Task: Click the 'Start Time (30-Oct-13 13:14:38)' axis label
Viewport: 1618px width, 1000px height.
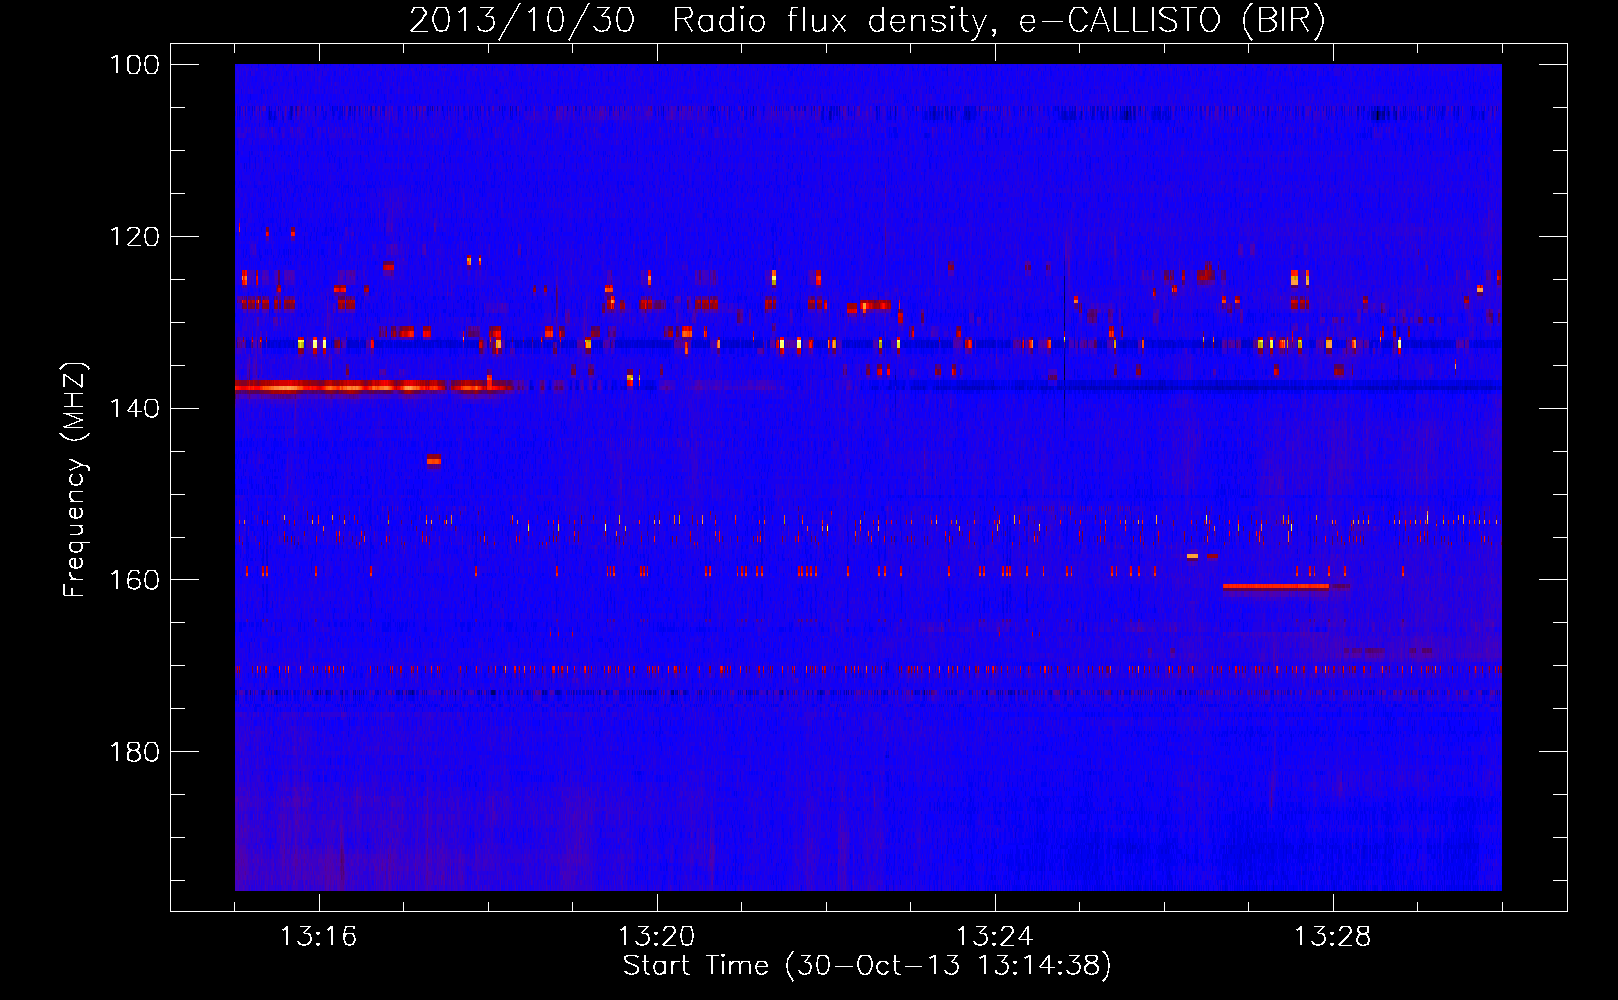Action: point(867,966)
